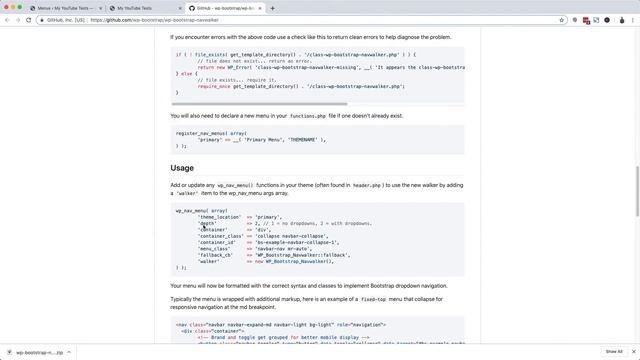Open the Chrome menu with three dots
Screen dimensions: 640x360
(x=633, y=20)
